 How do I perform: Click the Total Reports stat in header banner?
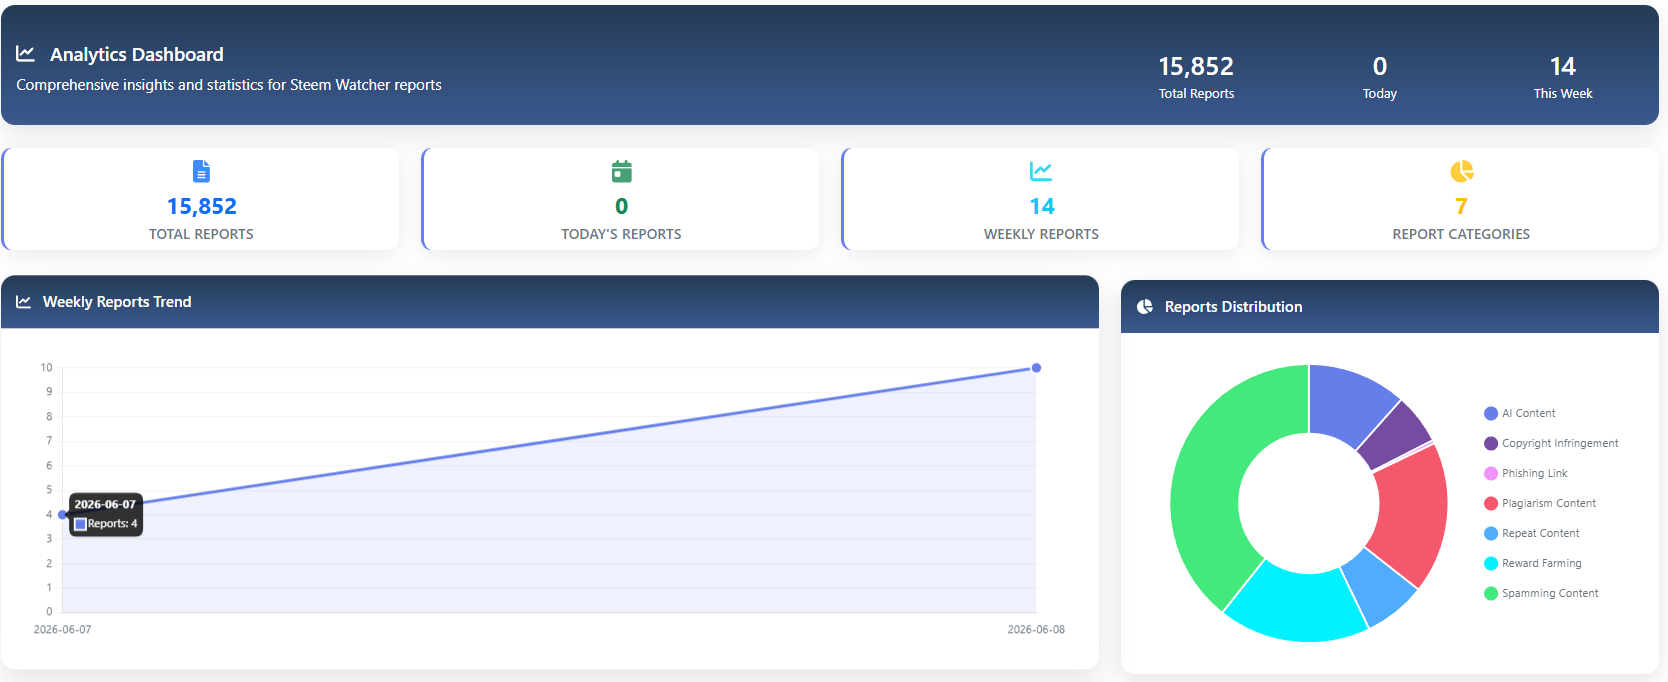pyautogui.click(x=1196, y=77)
